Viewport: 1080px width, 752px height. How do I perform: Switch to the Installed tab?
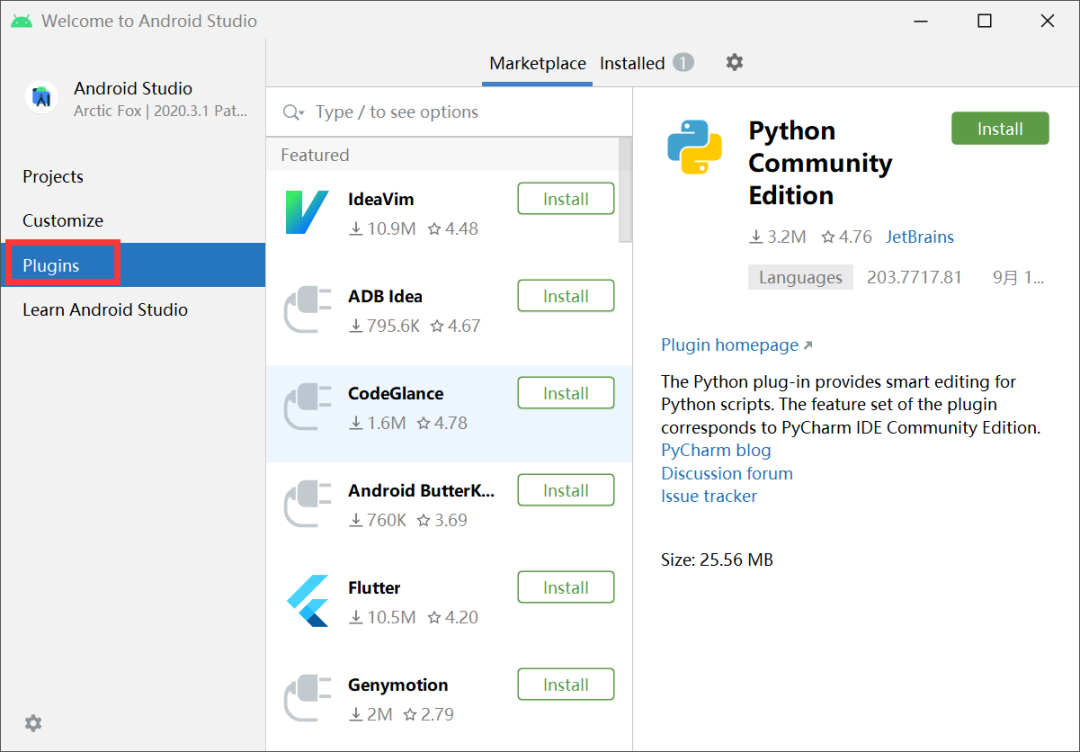[632, 63]
